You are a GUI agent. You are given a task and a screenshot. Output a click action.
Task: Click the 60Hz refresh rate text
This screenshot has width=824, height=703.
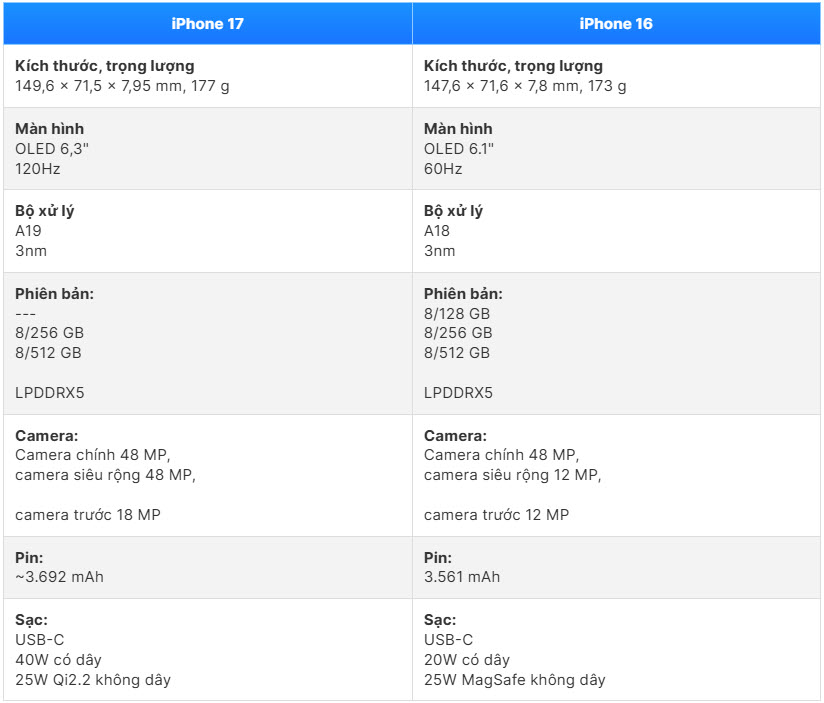(x=443, y=169)
